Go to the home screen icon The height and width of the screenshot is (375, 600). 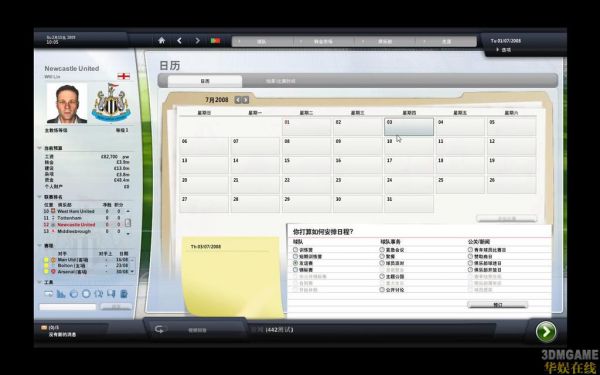point(161,40)
